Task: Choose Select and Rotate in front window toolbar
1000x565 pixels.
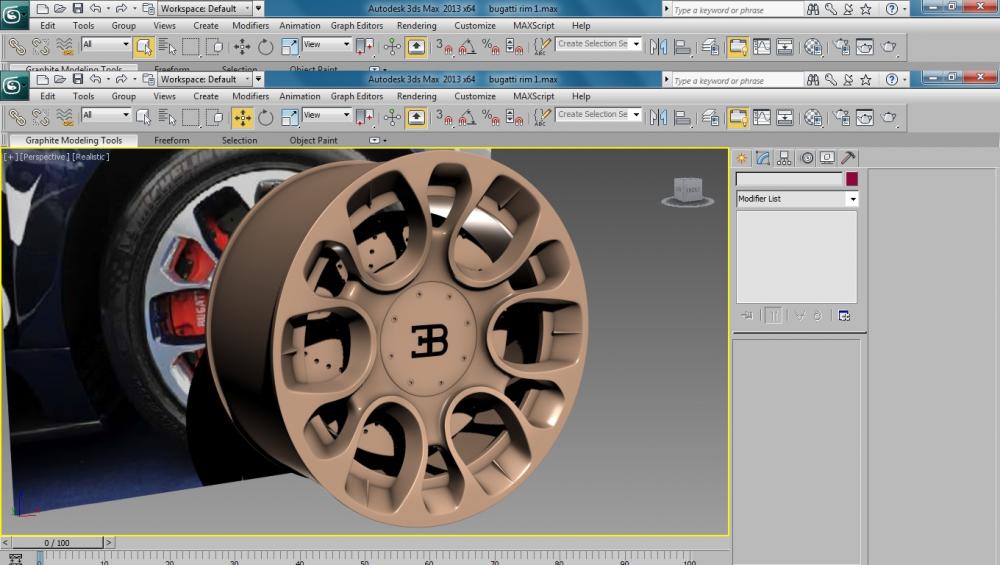Action: pyautogui.click(x=265, y=117)
